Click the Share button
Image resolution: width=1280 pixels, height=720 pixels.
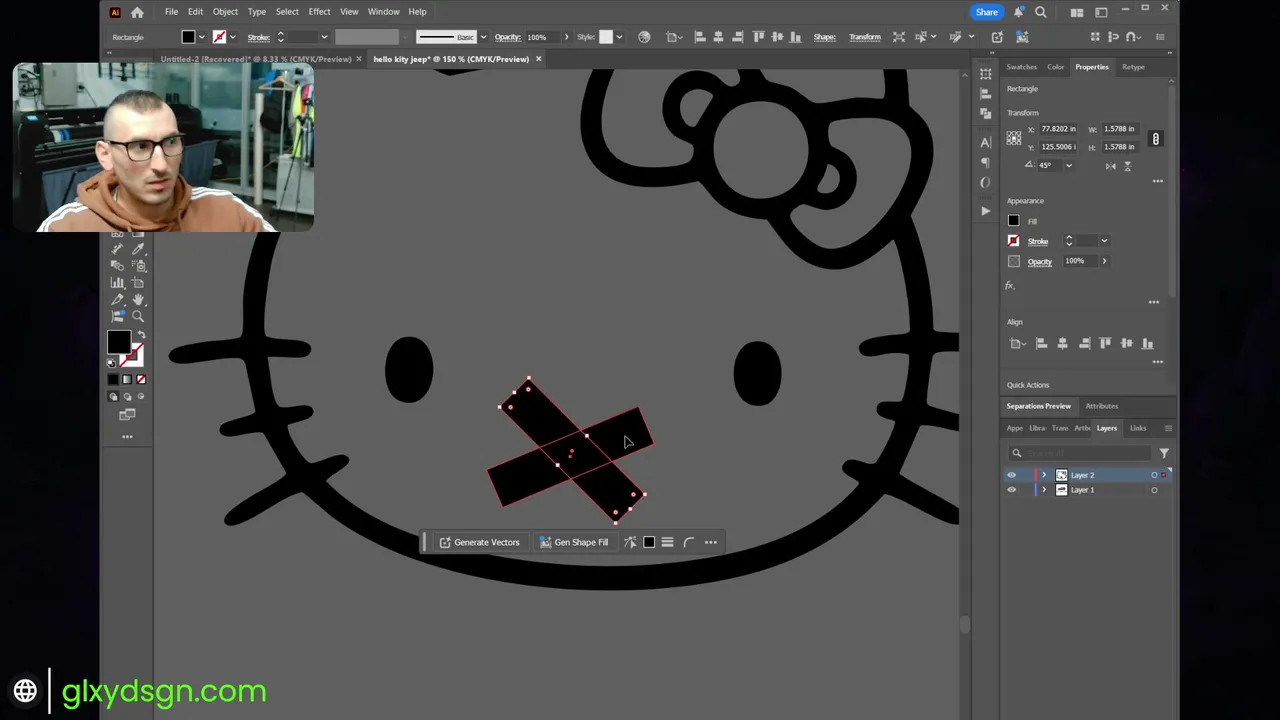point(986,12)
